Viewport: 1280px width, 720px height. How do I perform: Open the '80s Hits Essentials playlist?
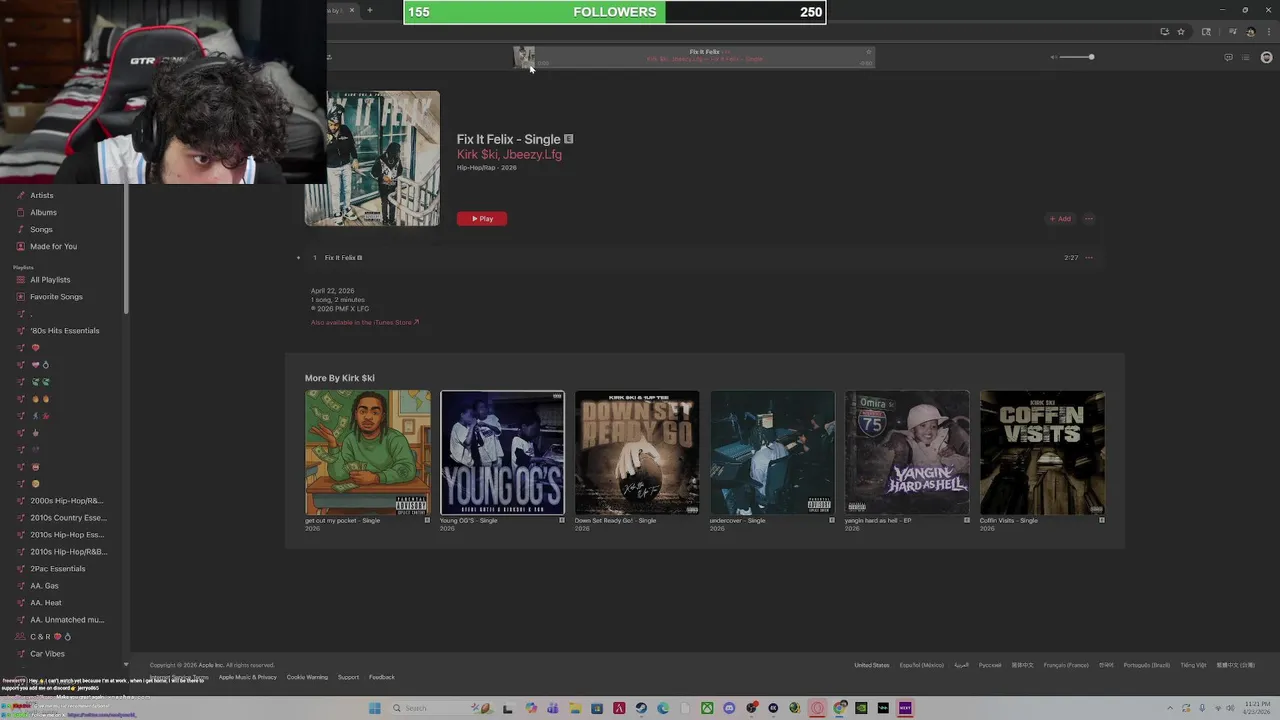[x=64, y=331]
